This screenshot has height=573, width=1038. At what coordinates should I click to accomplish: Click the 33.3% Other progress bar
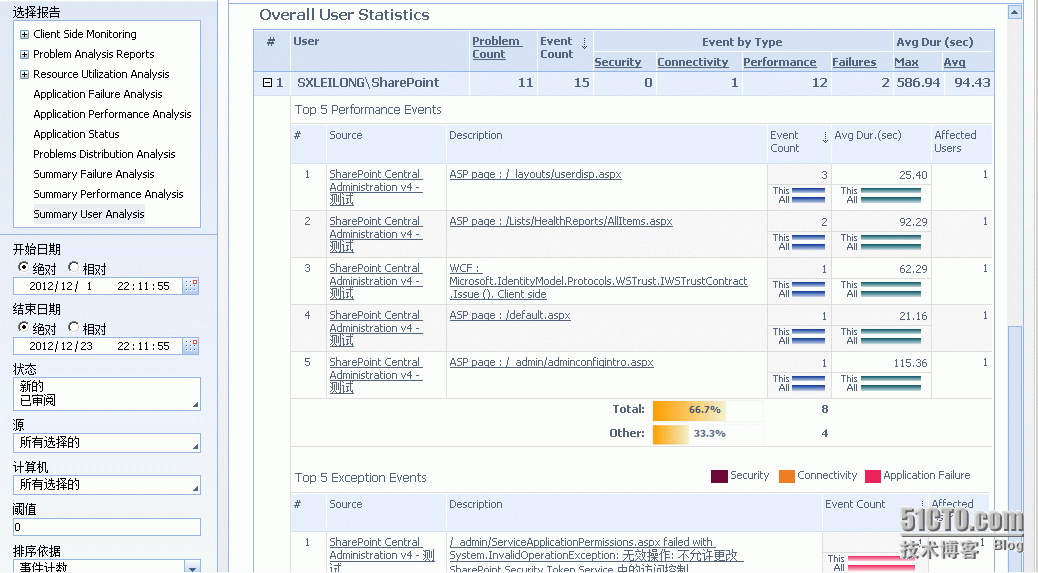(x=708, y=434)
